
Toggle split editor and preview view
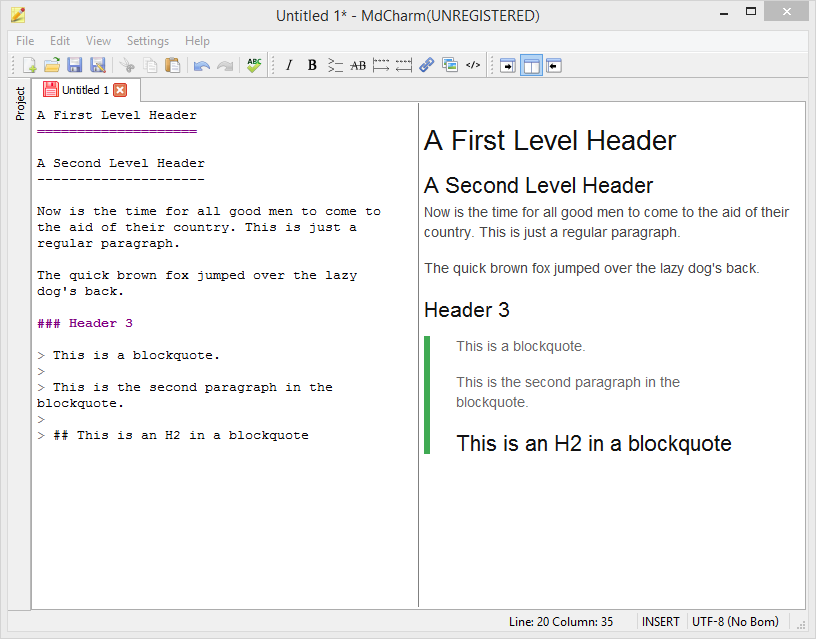[531, 66]
